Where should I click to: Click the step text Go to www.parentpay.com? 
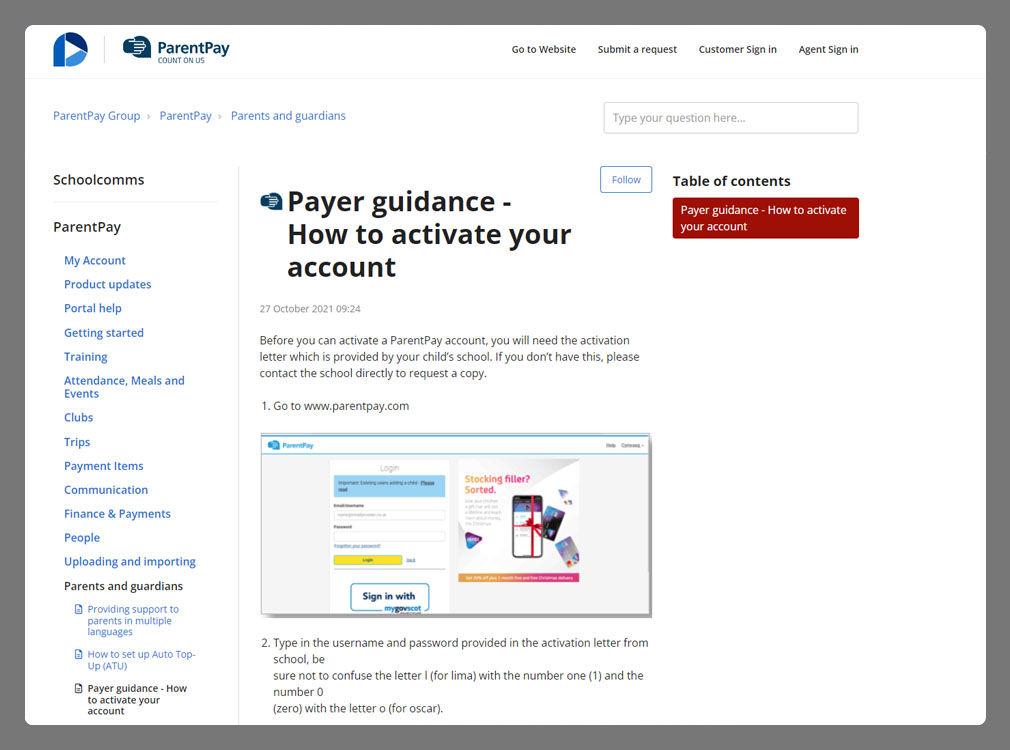pyautogui.click(x=341, y=406)
